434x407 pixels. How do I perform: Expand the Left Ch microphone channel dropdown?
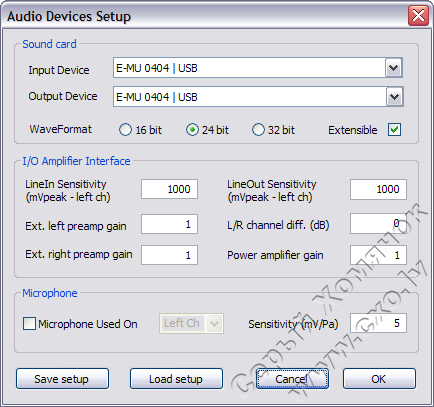click(x=214, y=324)
